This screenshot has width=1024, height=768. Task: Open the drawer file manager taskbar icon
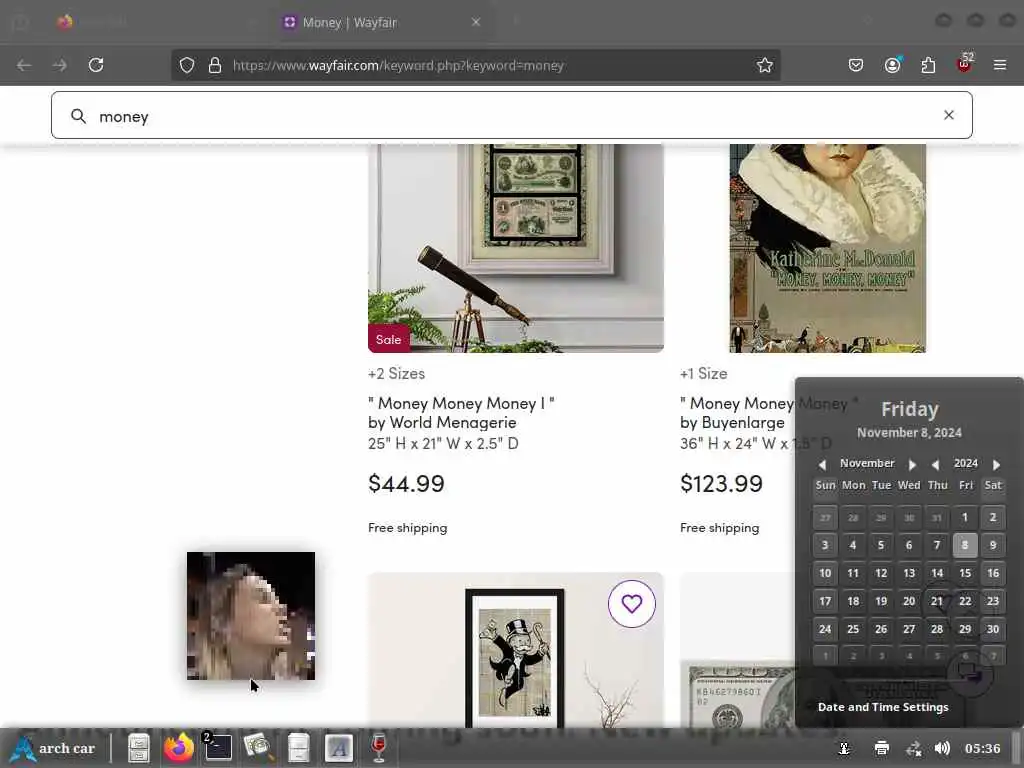point(298,748)
